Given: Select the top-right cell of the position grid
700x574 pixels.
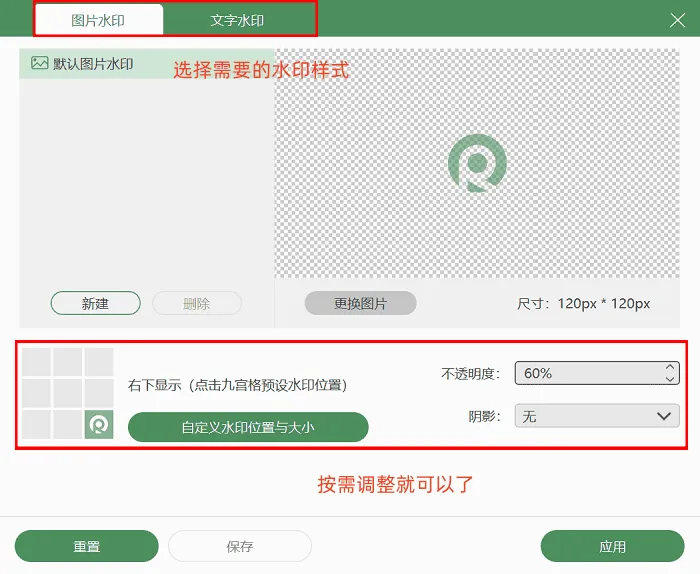Looking at the screenshot, I should point(99,362).
